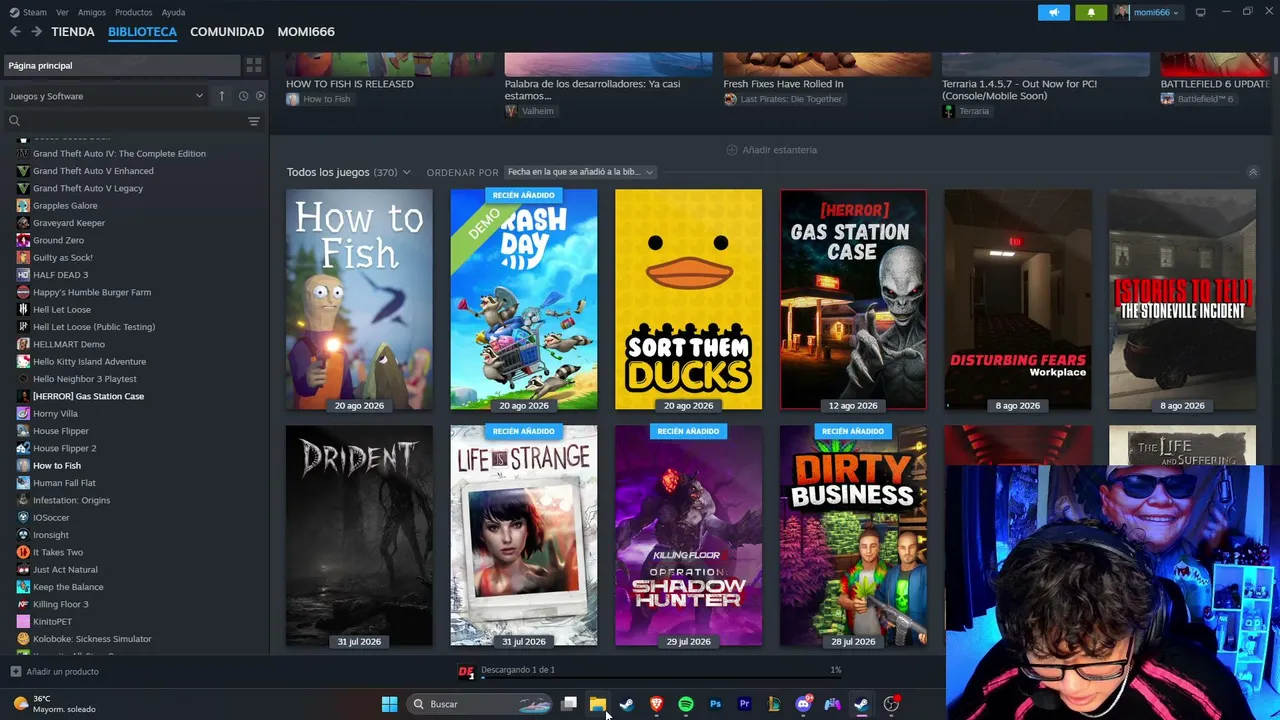This screenshot has width=1280, height=720.
Task: Open the green notifications bell
Action: (1091, 12)
